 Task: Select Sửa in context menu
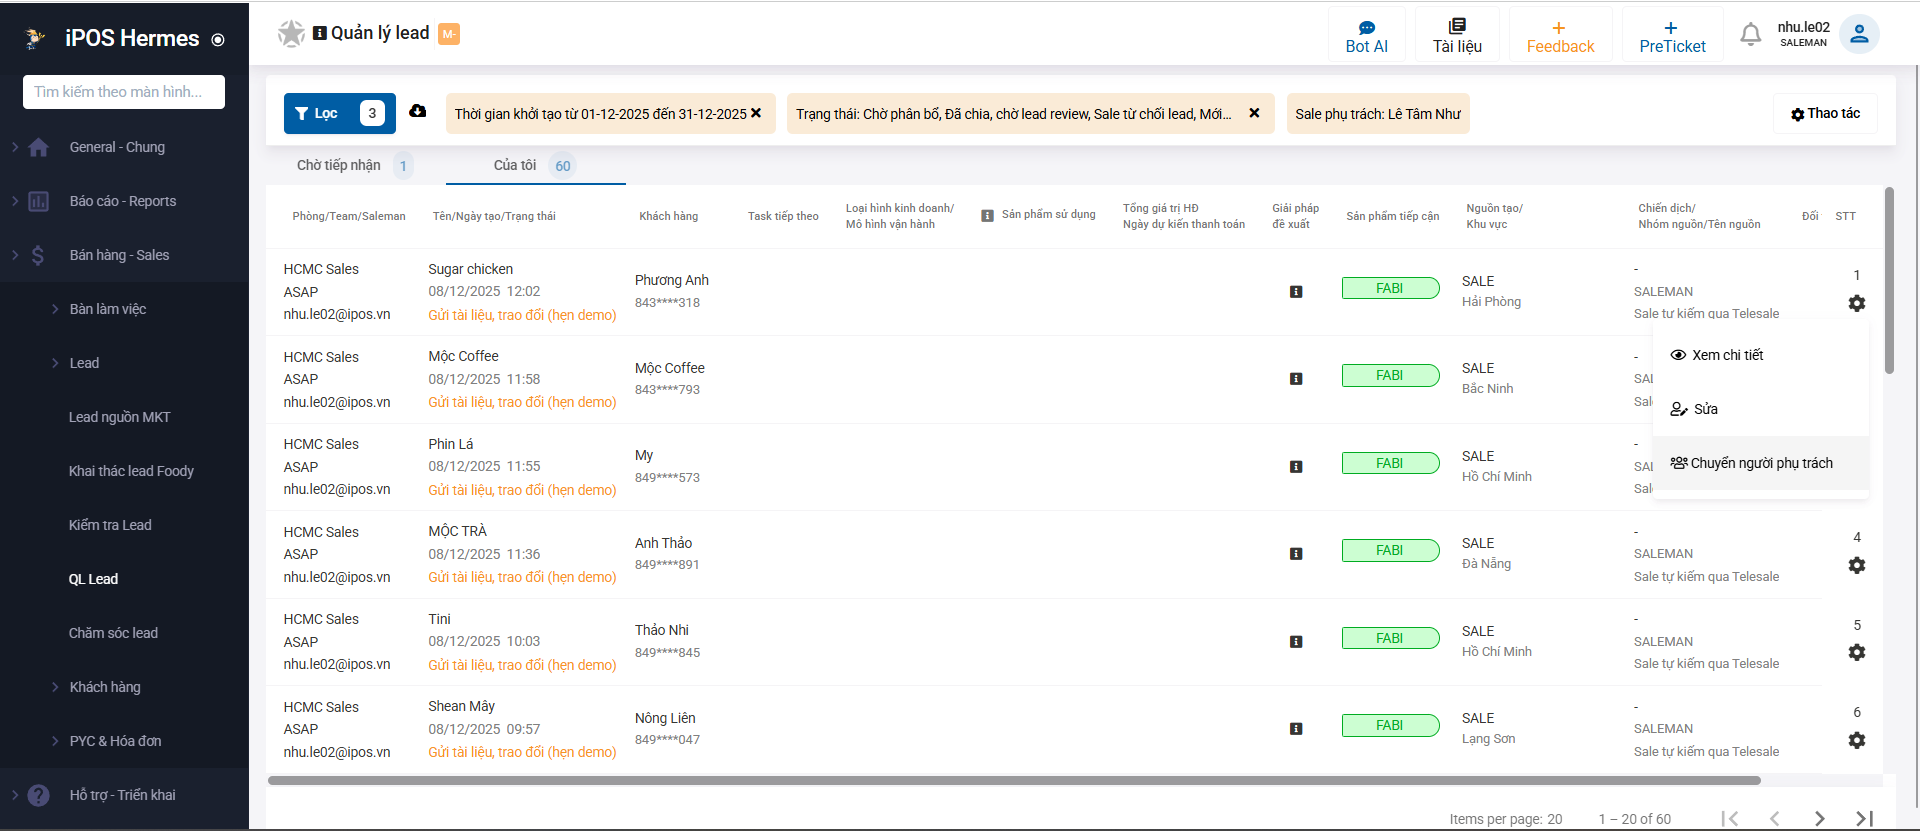tap(1761, 409)
